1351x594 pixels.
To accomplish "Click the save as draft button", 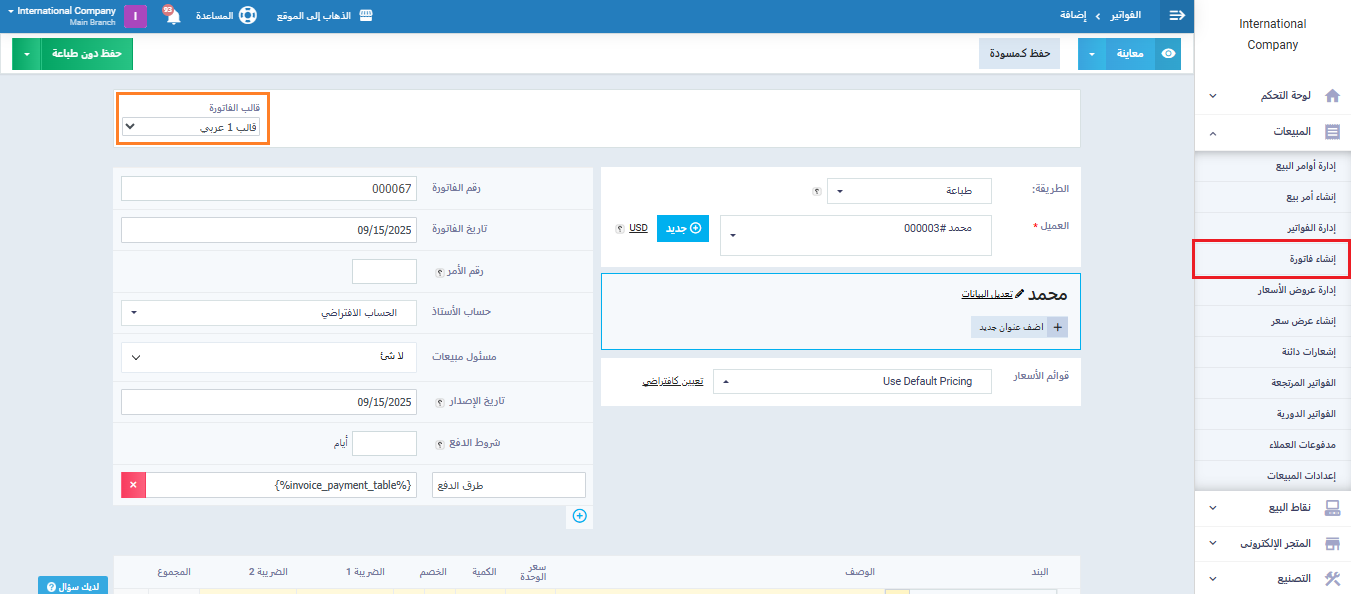I will click(x=1019, y=54).
